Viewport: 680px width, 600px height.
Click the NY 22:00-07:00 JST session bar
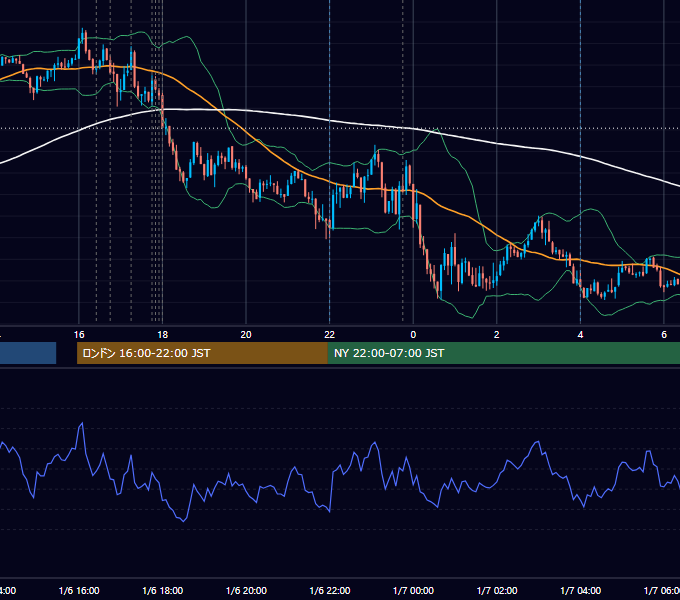coord(503,353)
